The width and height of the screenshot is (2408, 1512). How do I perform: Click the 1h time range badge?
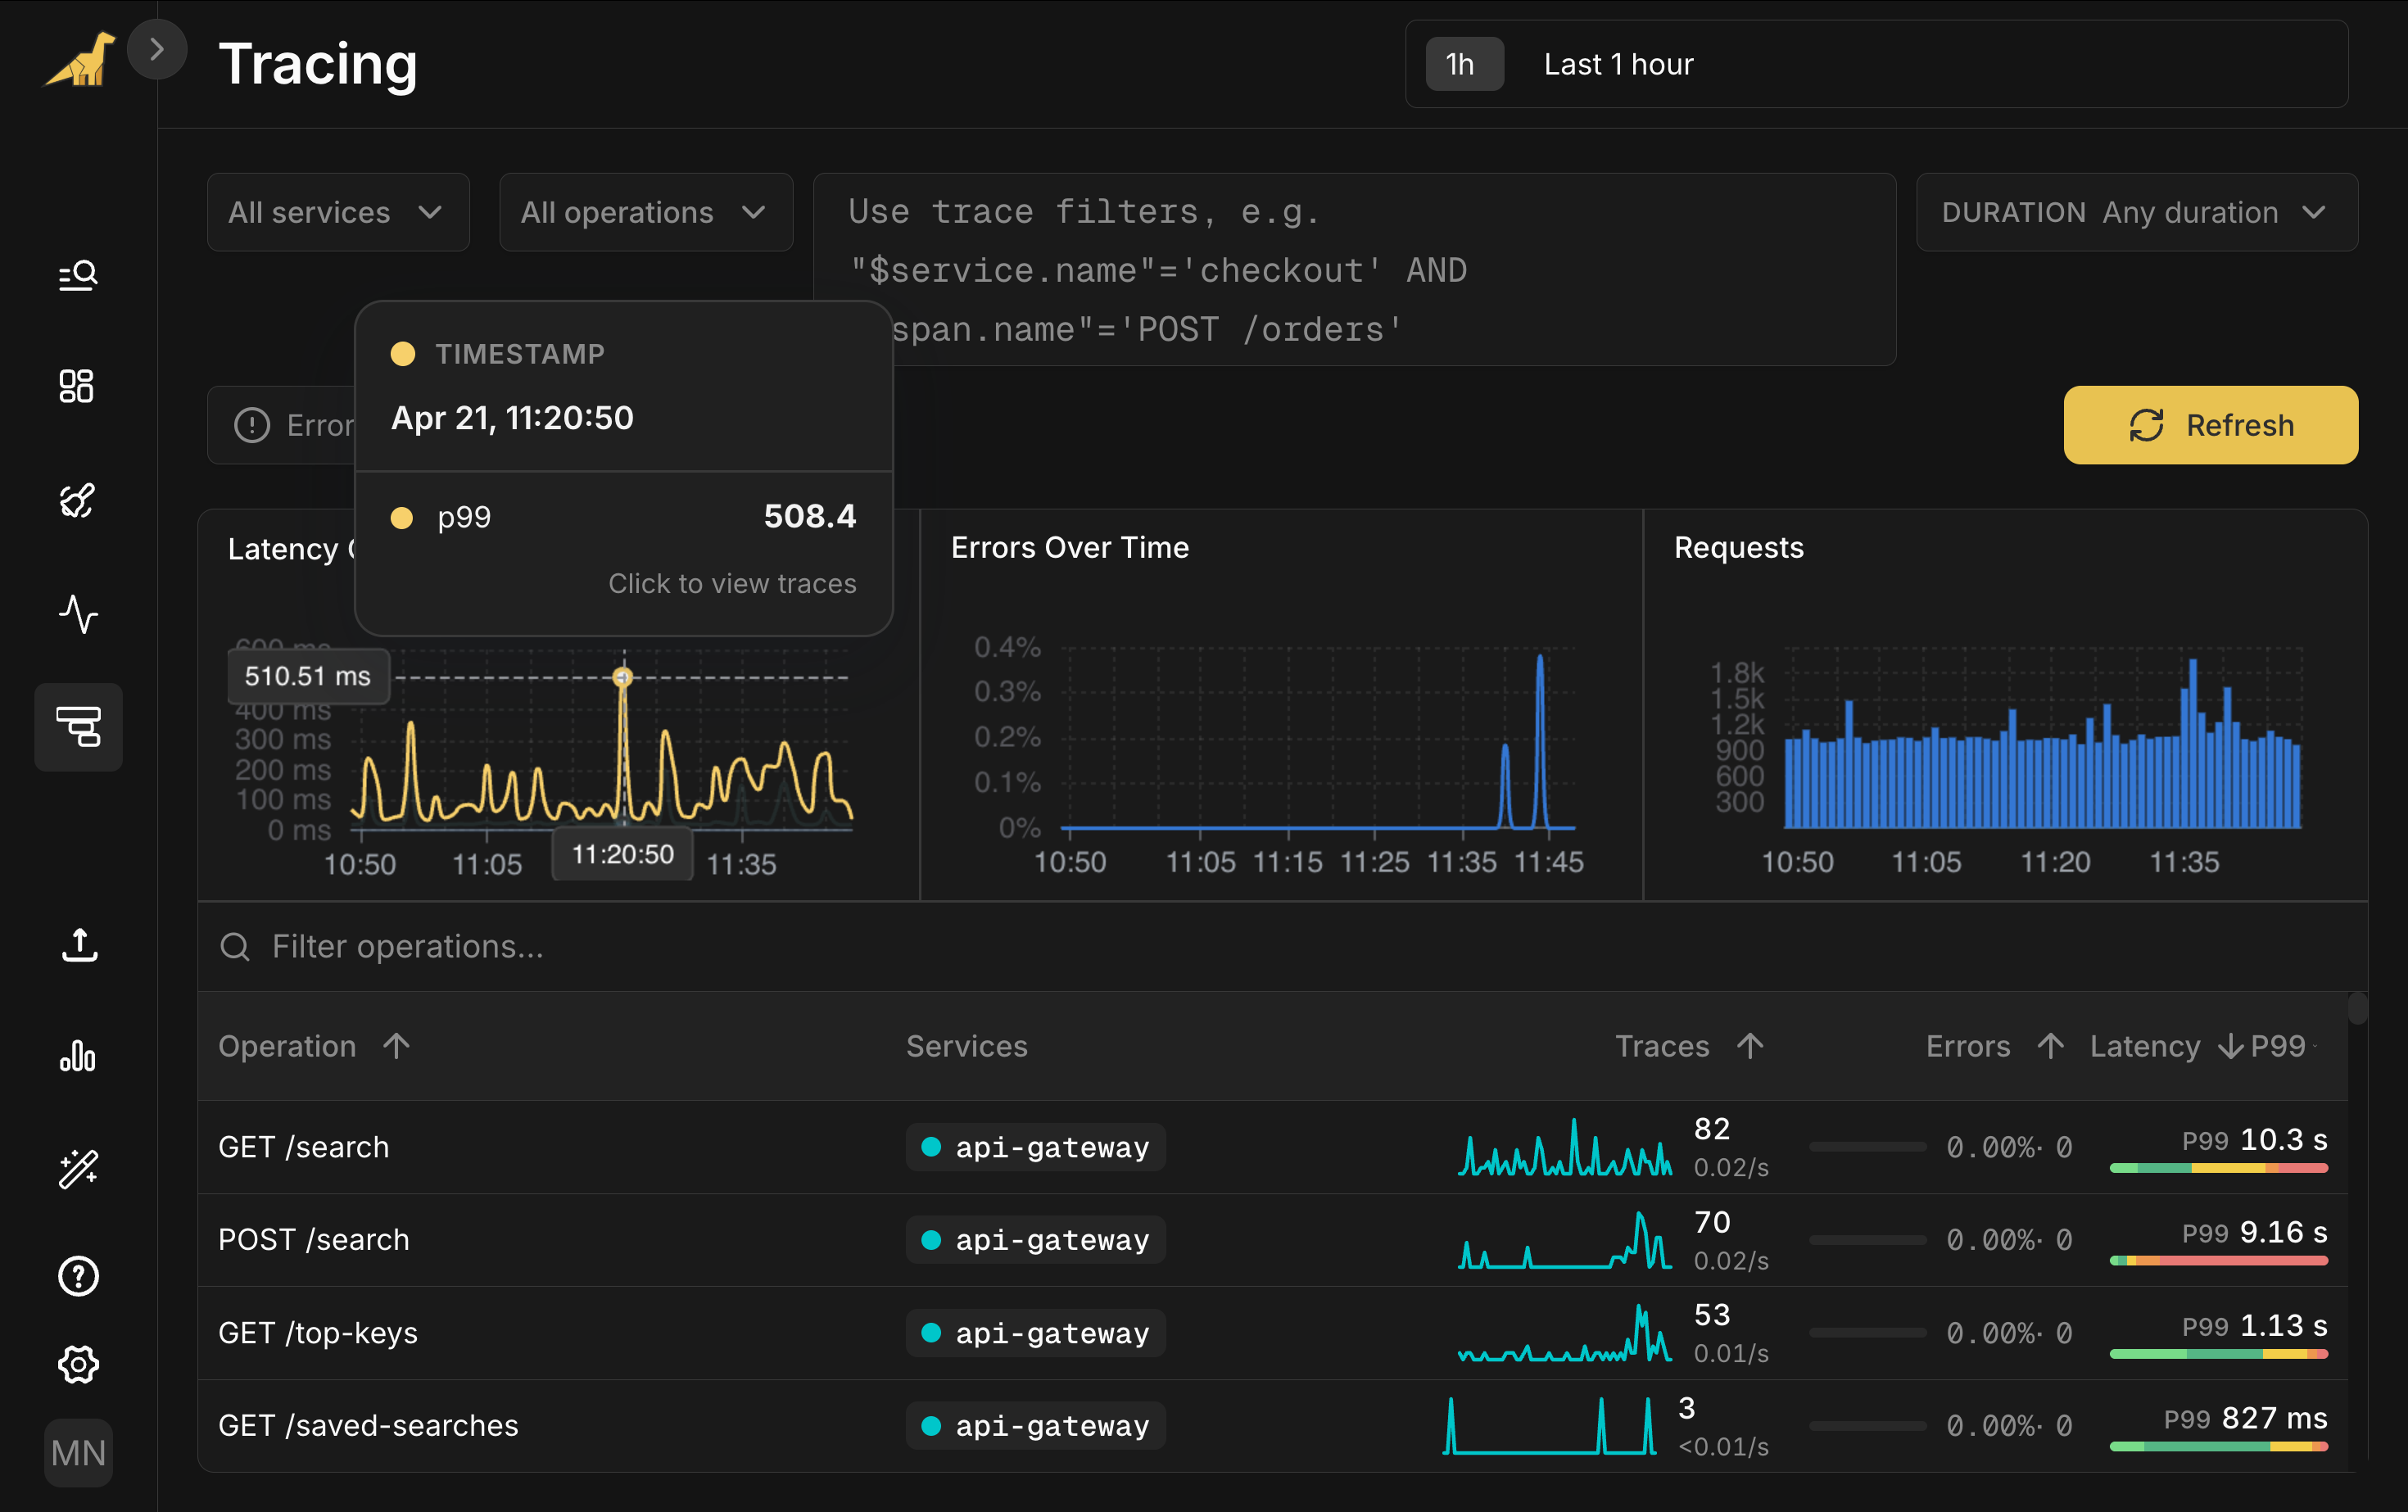[x=1464, y=64]
